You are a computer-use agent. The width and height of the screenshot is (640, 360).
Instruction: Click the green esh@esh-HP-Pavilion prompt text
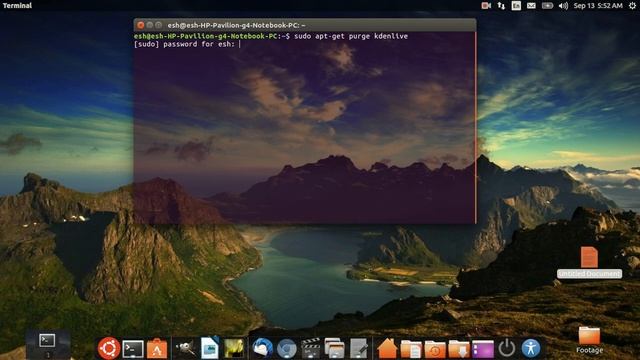point(207,36)
